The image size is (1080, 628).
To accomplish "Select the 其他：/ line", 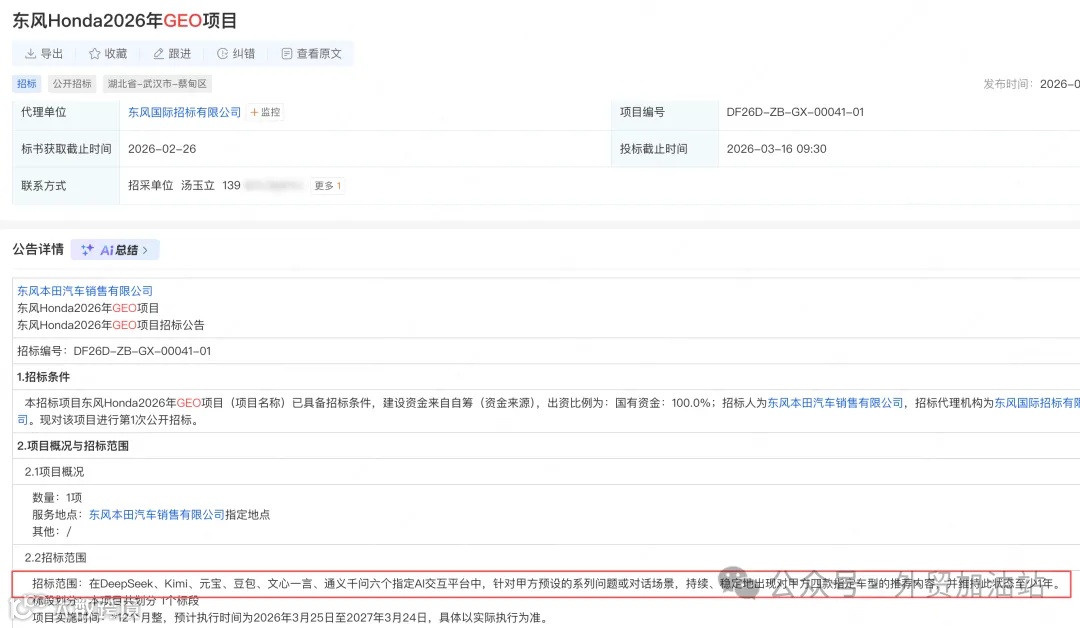I will (52, 532).
